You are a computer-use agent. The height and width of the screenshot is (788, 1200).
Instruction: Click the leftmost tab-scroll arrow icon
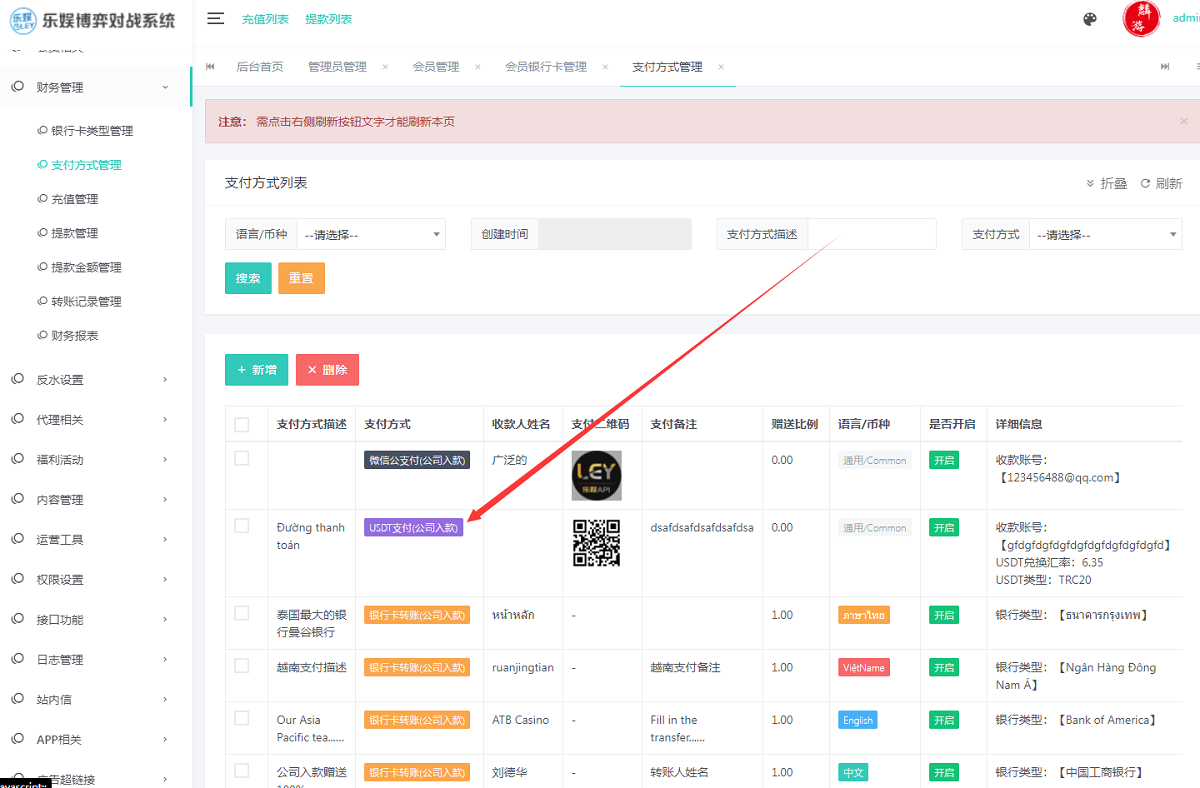point(209,66)
